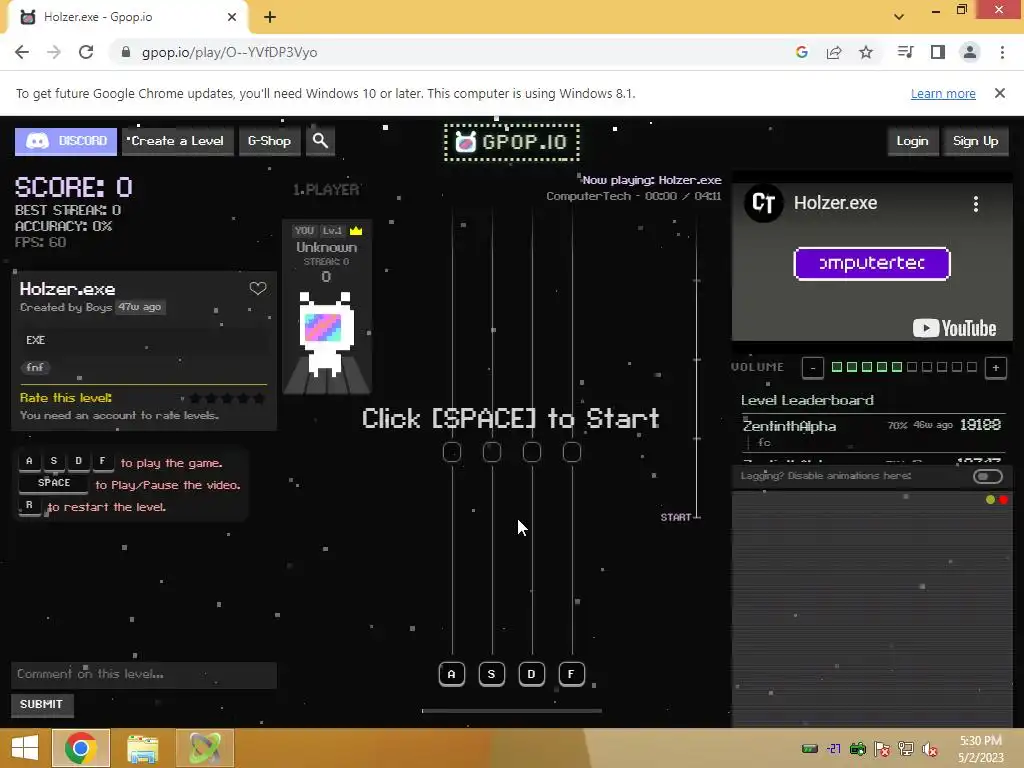
Task: Open File Explorer from taskbar
Action: [x=142, y=748]
